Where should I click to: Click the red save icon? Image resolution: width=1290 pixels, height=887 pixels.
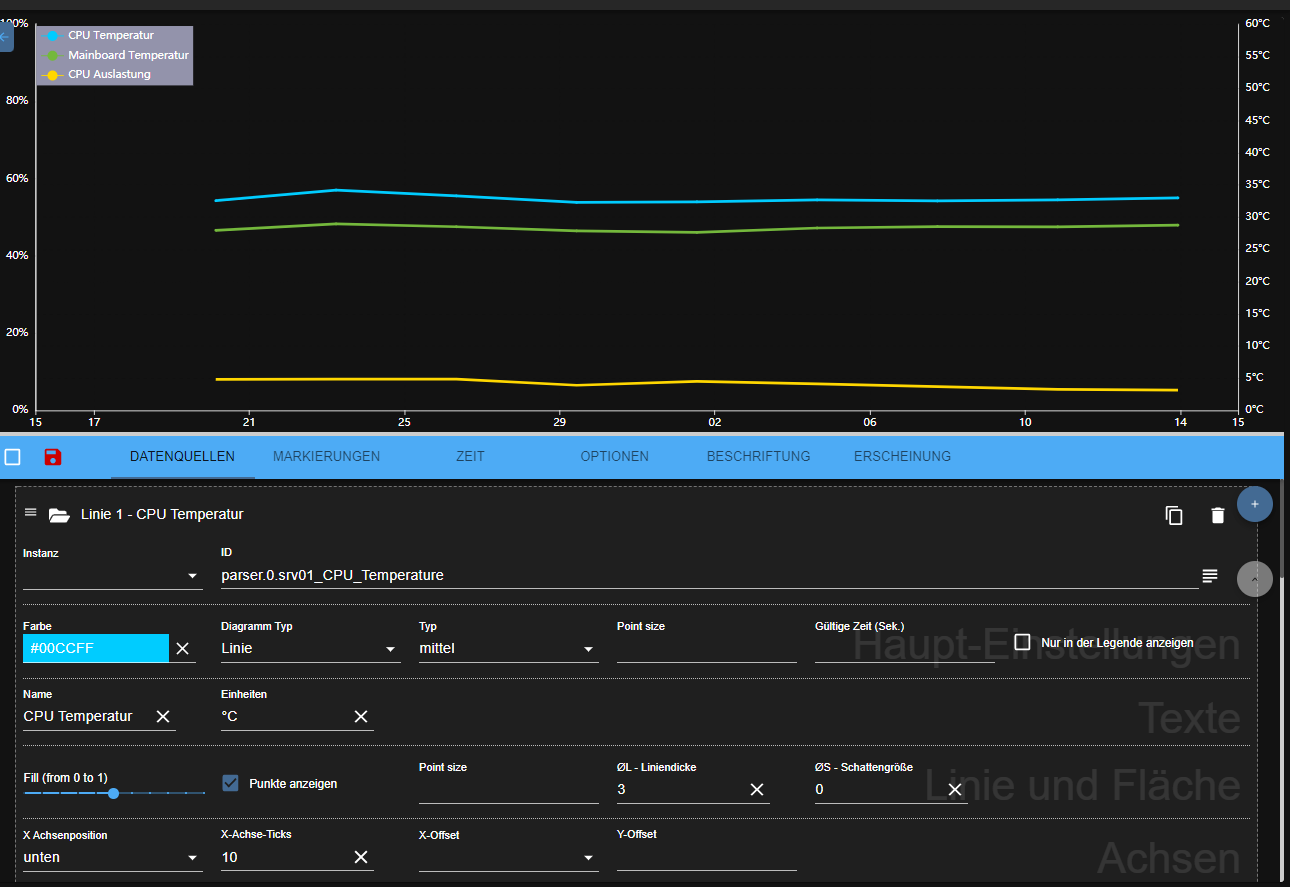click(53, 457)
